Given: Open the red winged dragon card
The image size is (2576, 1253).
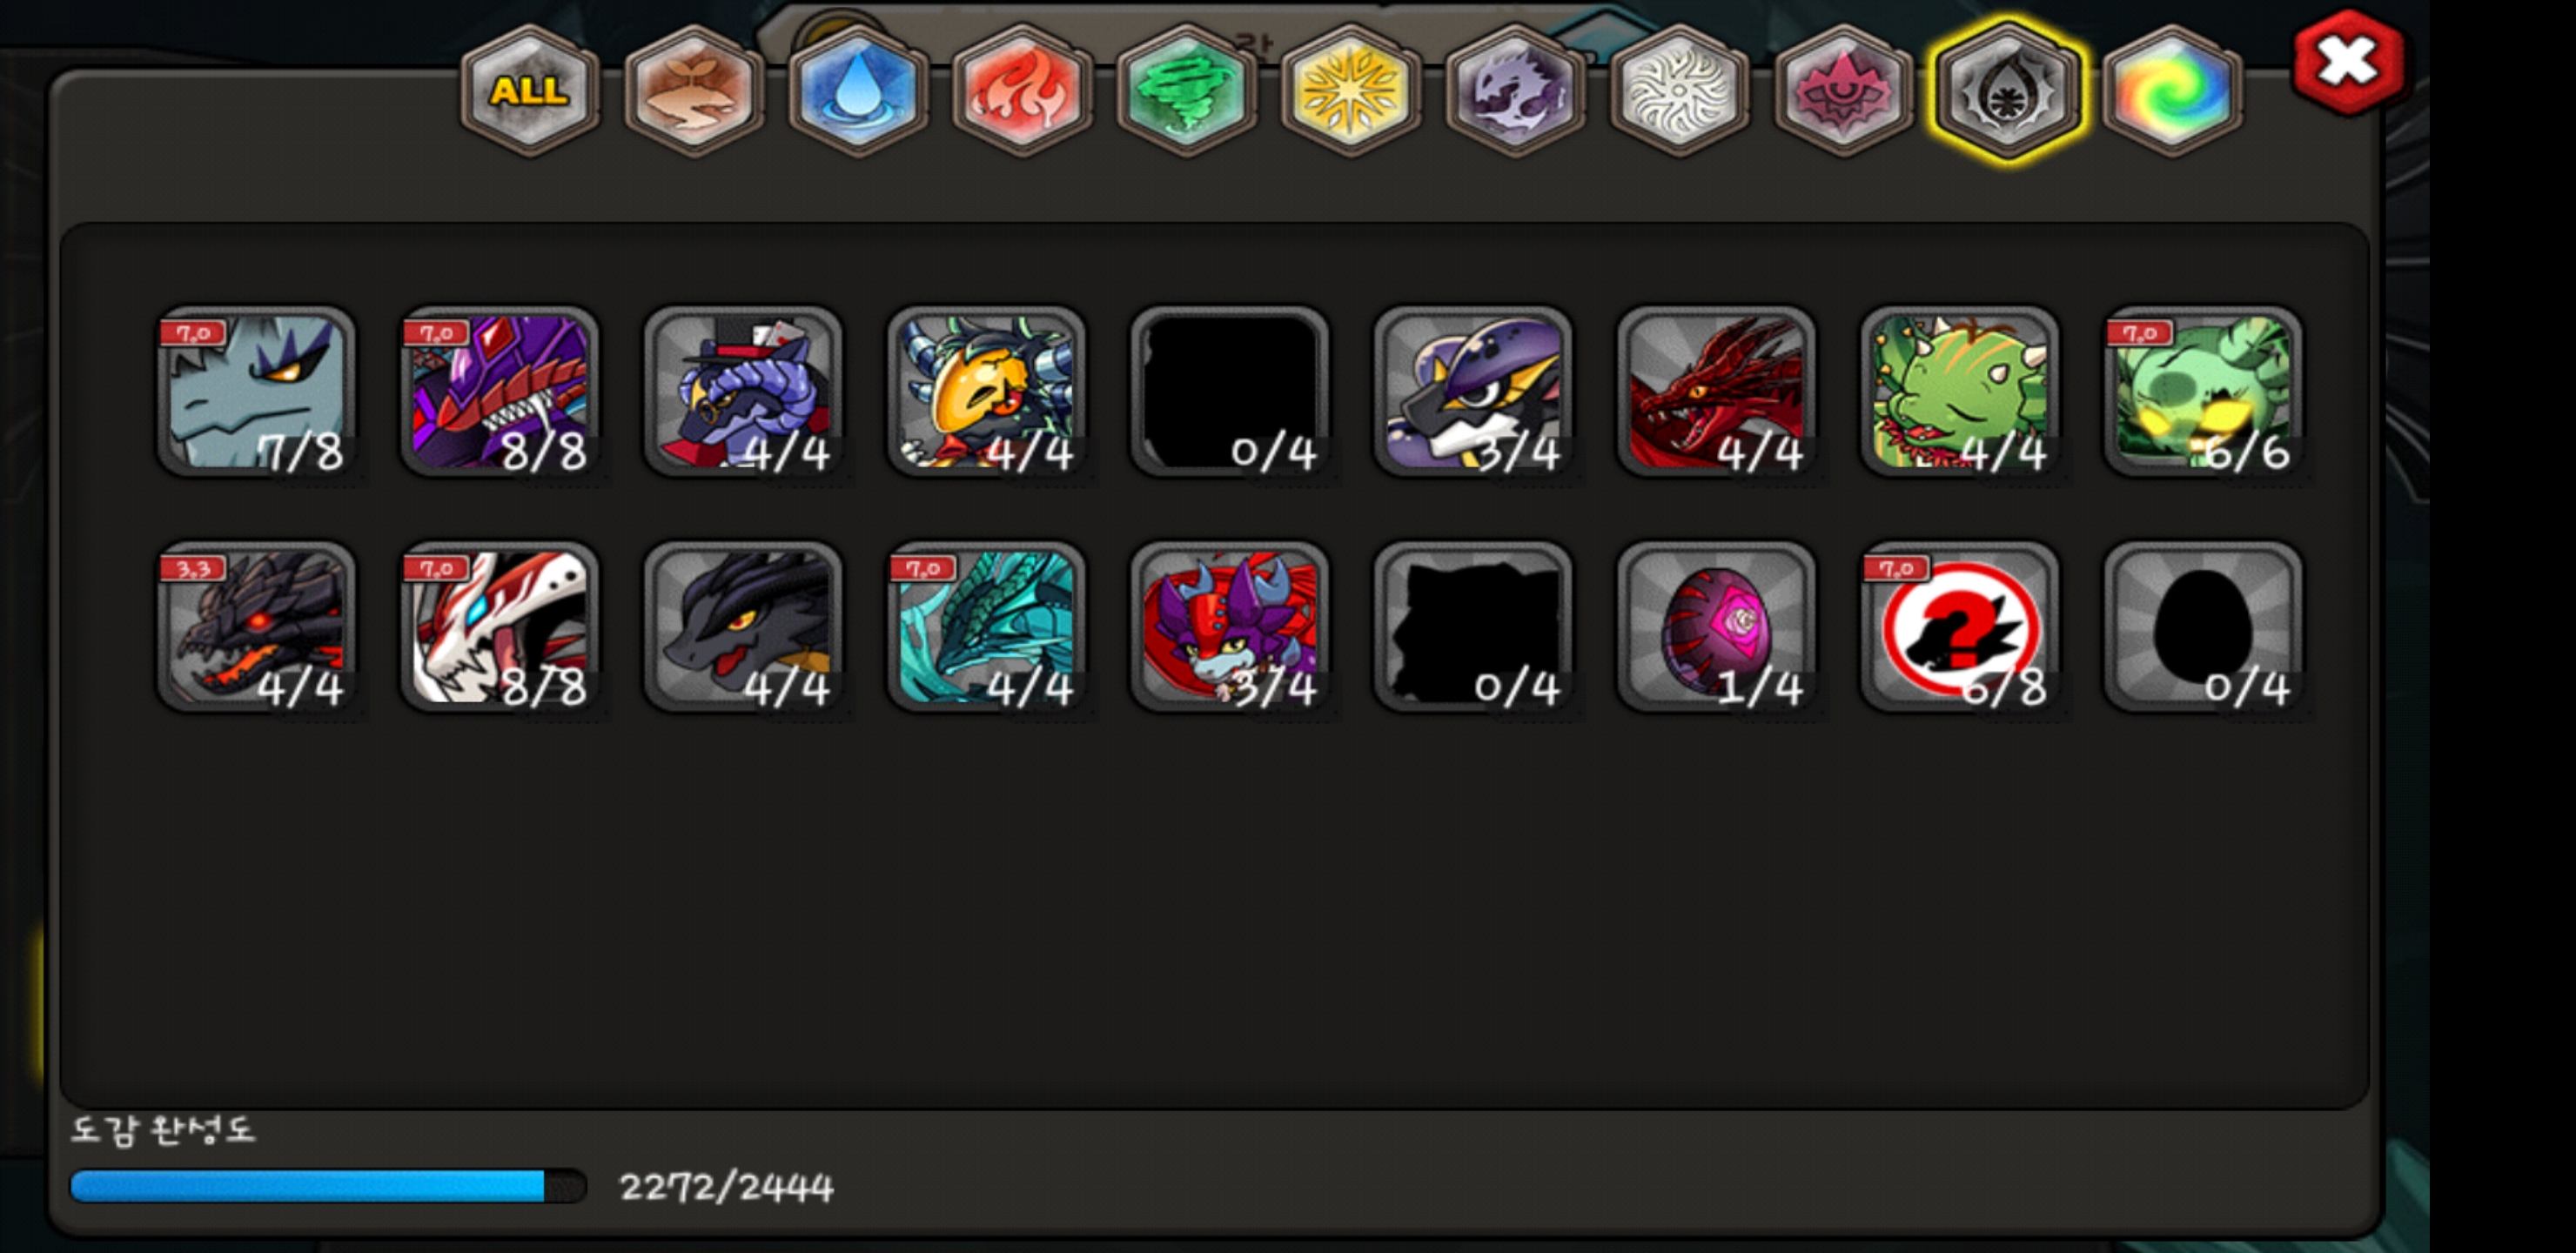Looking at the screenshot, I should 1716,391.
